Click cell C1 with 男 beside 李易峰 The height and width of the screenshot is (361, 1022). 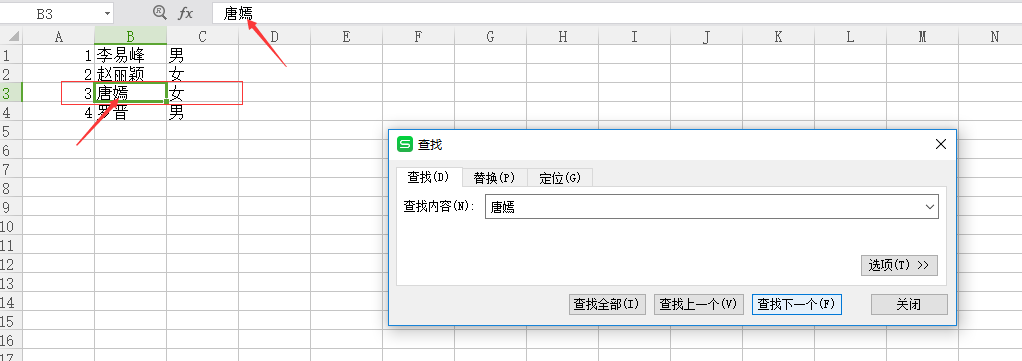point(202,55)
